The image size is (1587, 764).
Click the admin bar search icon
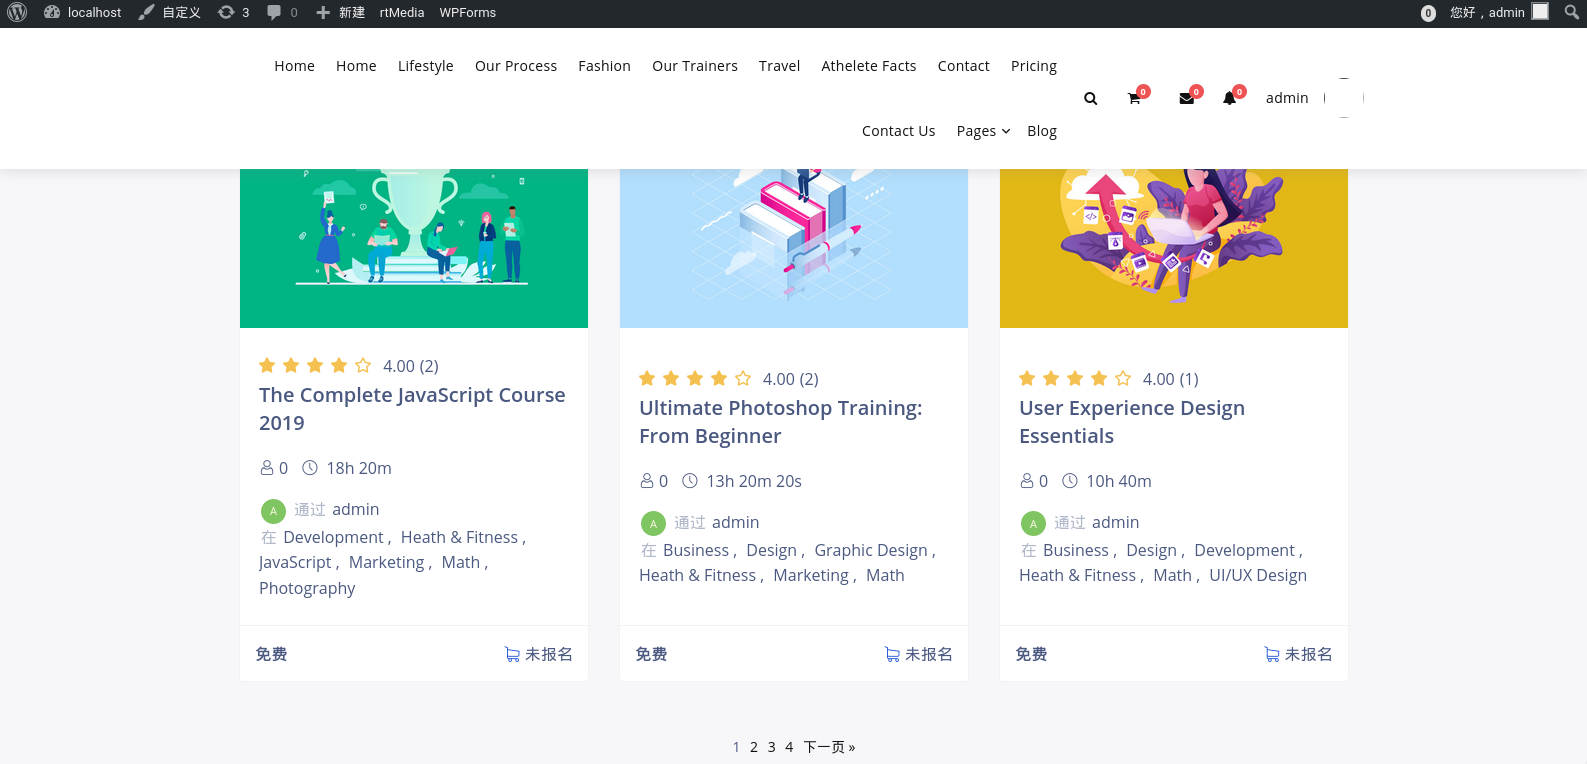[1572, 12]
